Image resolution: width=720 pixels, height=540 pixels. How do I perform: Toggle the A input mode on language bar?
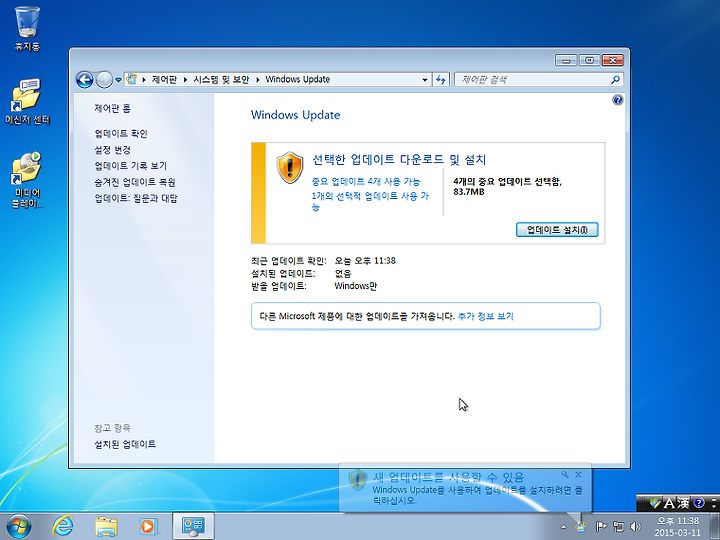tap(669, 503)
